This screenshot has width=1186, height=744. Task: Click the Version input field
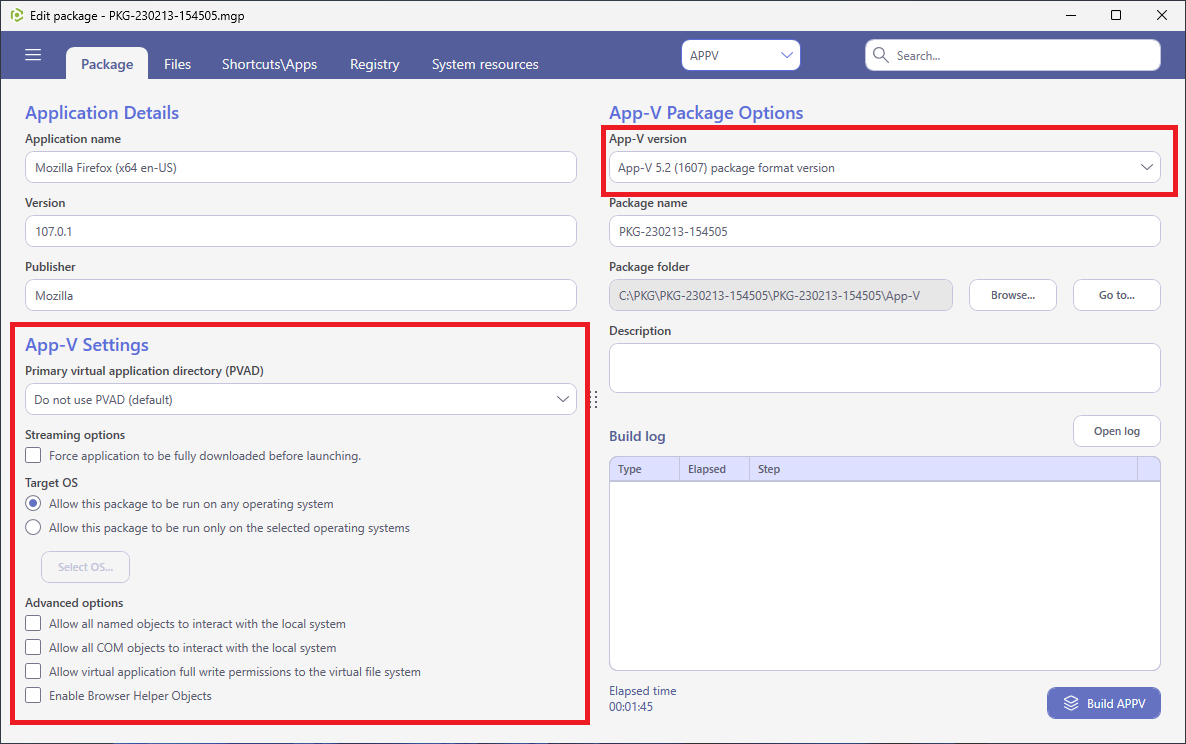[x=301, y=231]
